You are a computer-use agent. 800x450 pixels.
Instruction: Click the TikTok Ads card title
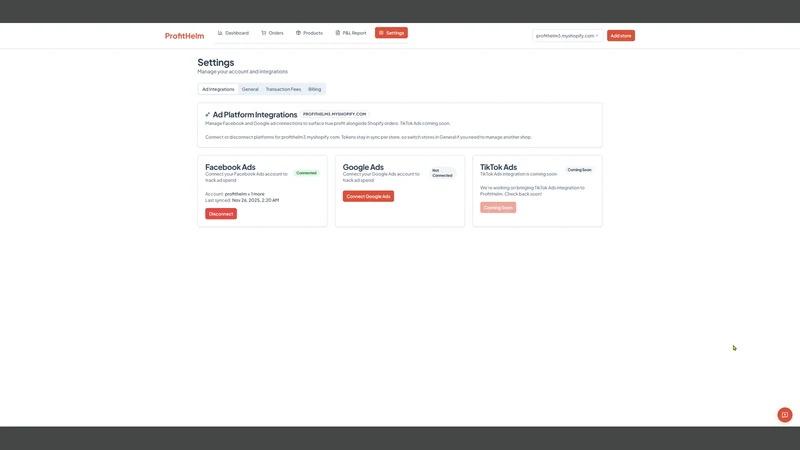[x=498, y=167]
